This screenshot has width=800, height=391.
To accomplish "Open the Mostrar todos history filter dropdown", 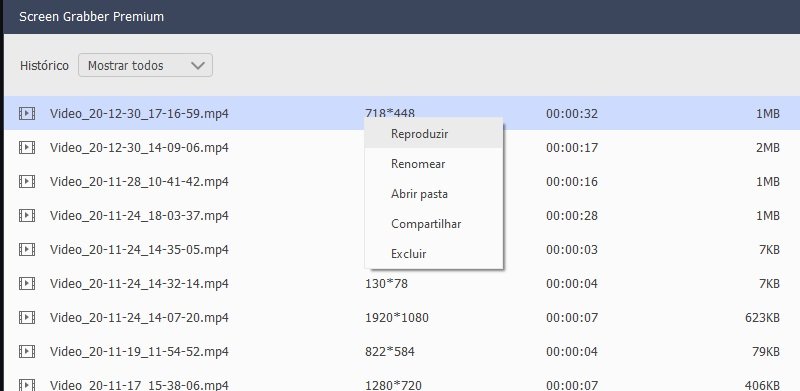I will click(145, 65).
